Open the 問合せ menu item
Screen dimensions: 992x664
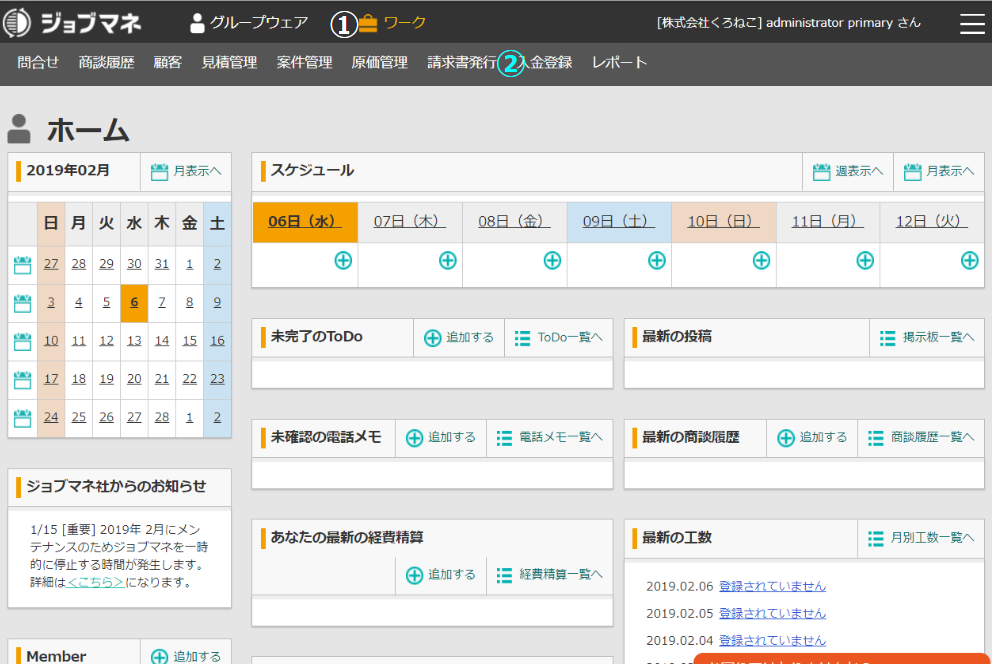pos(37,62)
